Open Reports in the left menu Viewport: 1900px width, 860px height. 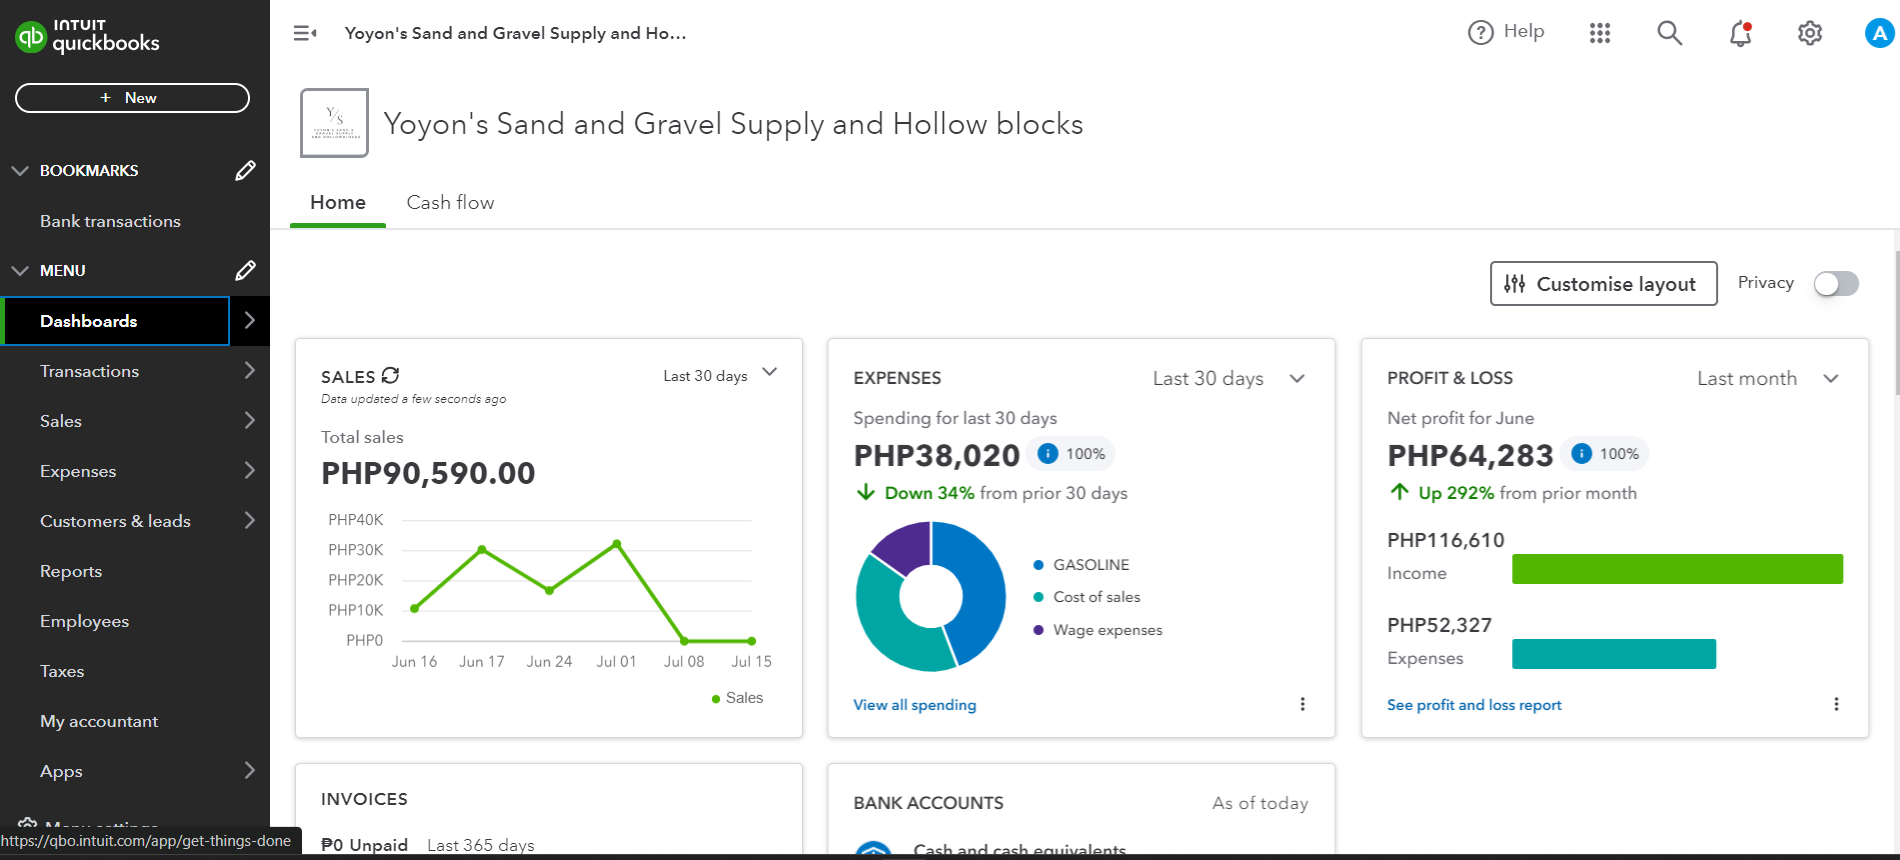coord(71,571)
